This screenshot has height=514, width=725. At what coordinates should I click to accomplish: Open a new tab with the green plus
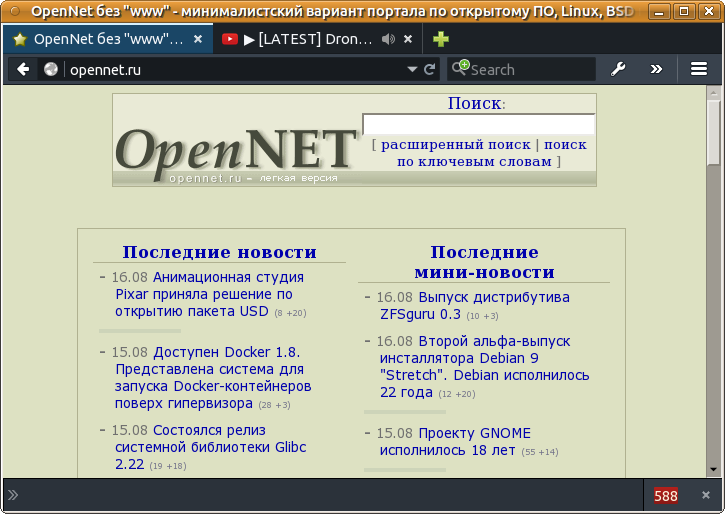441,39
